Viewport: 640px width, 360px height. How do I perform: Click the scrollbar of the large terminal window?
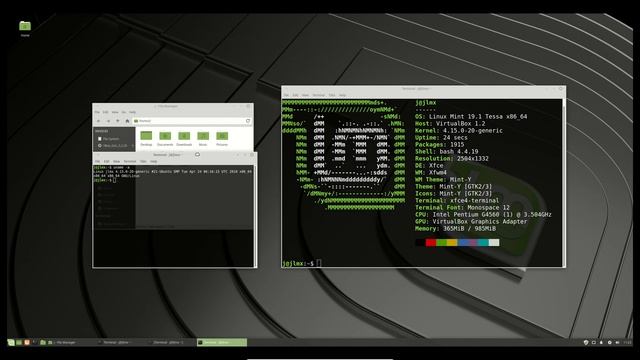pos(564,182)
